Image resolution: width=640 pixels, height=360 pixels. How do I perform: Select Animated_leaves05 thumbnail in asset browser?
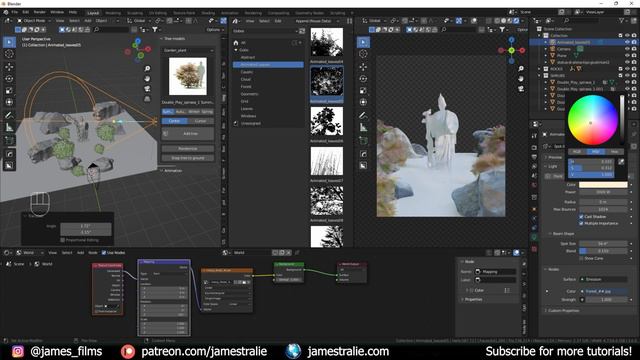tap(327, 81)
